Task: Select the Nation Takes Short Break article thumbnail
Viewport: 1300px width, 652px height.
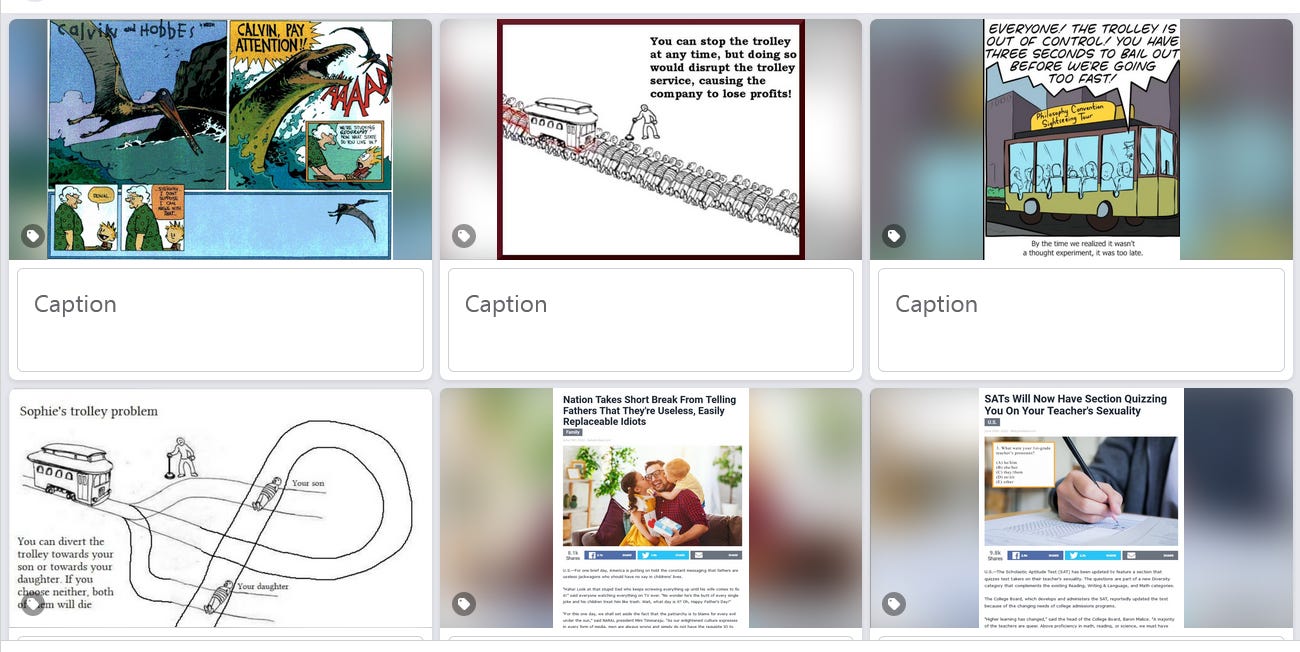Action: [651, 508]
